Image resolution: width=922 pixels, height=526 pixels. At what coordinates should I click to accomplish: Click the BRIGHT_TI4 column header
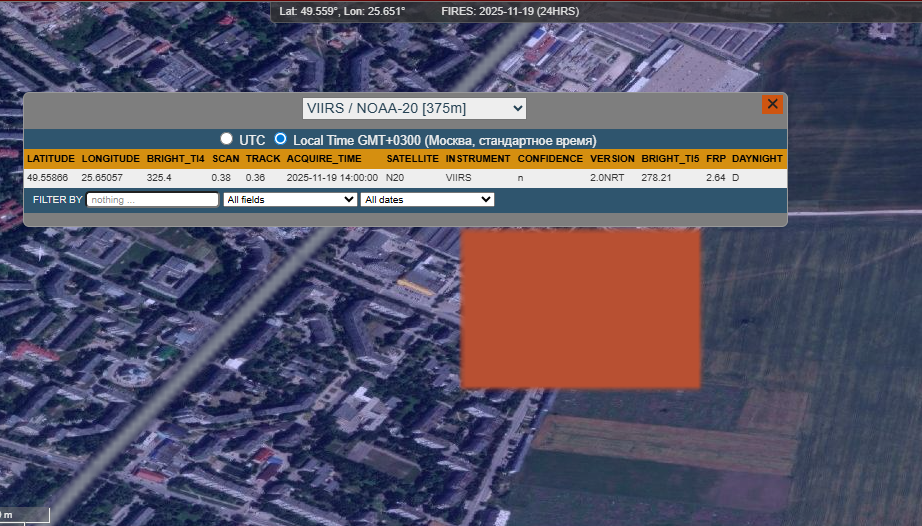click(x=175, y=159)
